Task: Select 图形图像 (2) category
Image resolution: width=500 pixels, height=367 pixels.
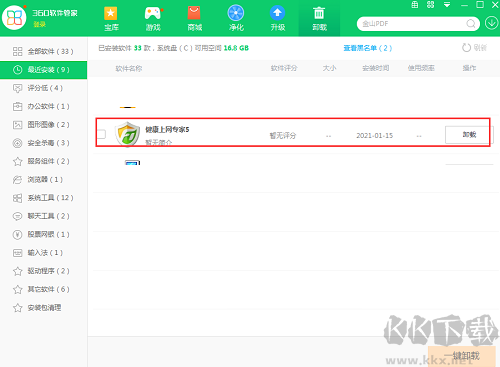Action: [x=43, y=125]
